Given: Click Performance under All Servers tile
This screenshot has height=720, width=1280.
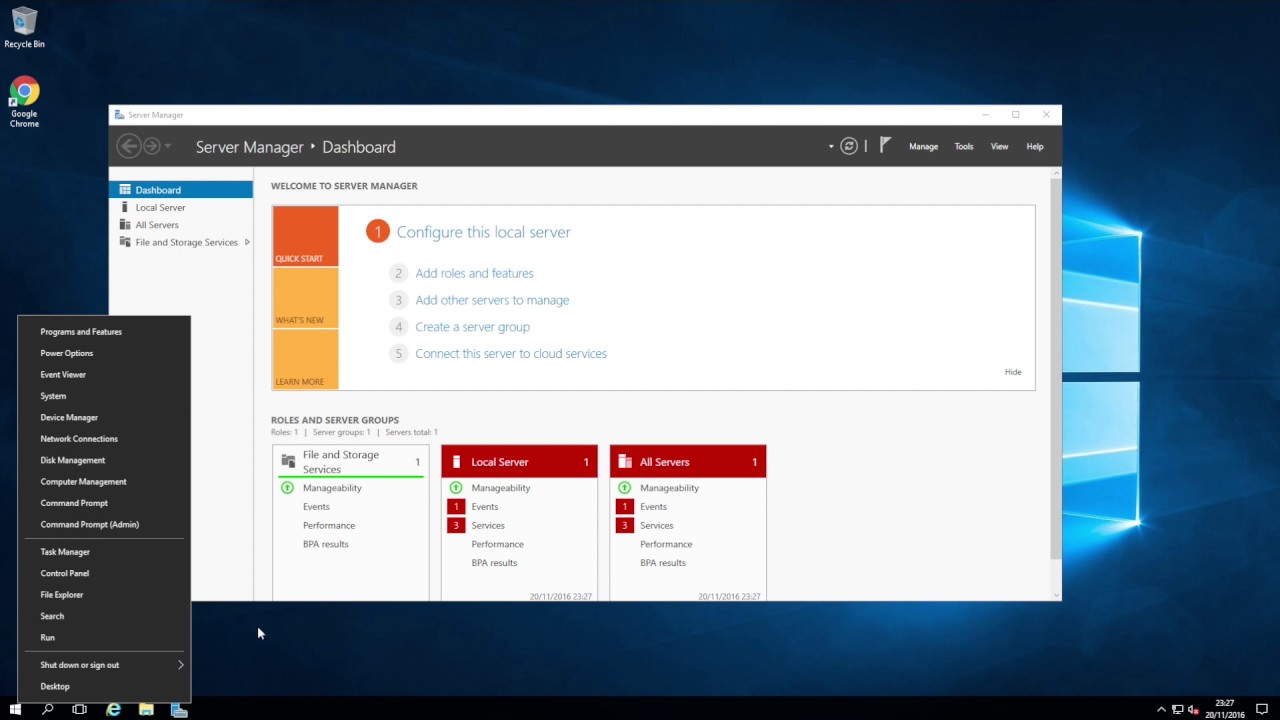Looking at the screenshot, I should (666, 544).
